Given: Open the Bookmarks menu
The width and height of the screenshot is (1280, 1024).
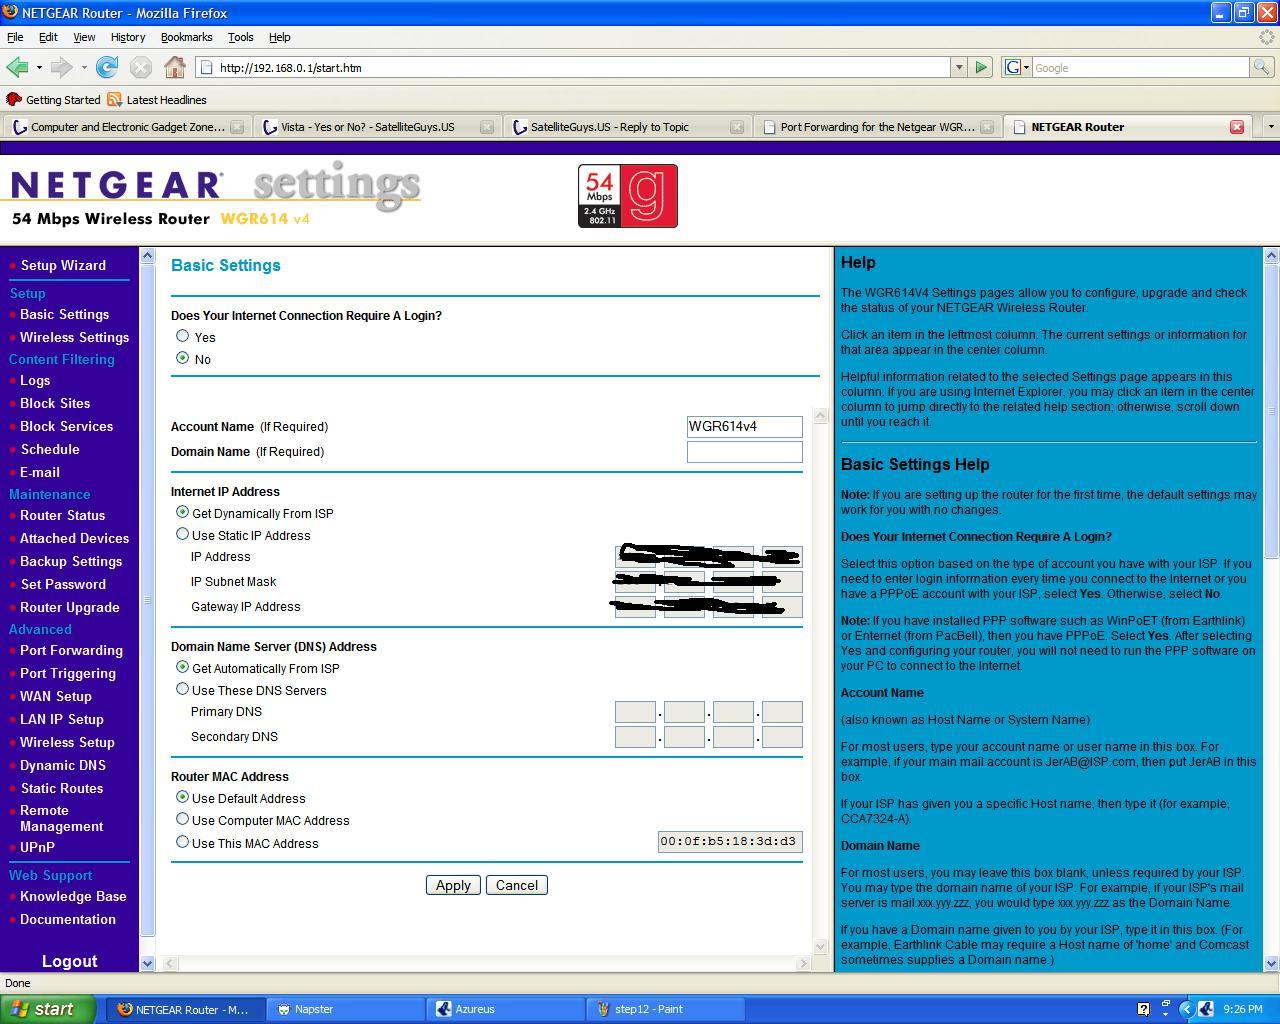Looking at the screenshot, I should point(186,37).
